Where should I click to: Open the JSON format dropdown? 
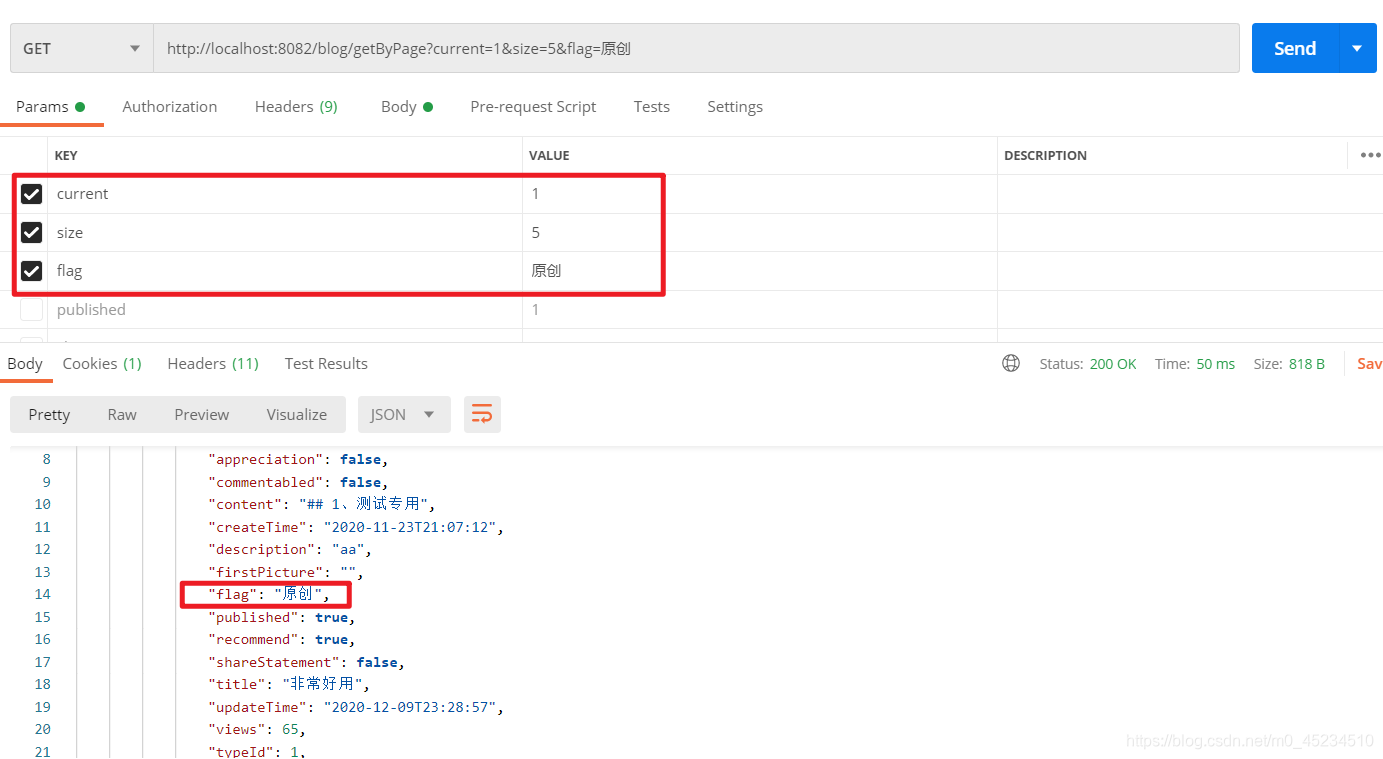[404, 414]
